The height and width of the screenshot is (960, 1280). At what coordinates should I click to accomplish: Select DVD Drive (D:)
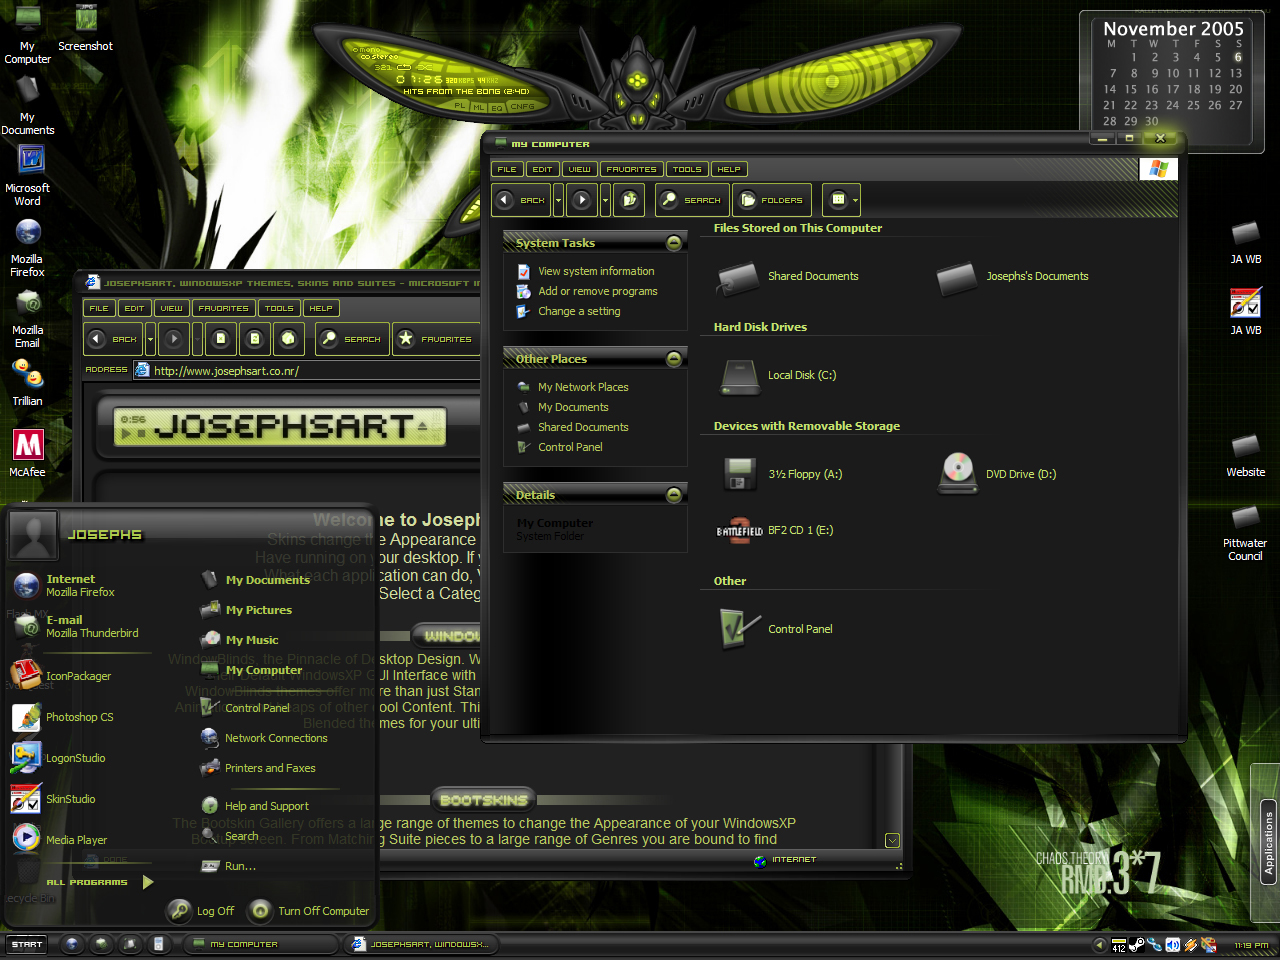tap(997, 474)
